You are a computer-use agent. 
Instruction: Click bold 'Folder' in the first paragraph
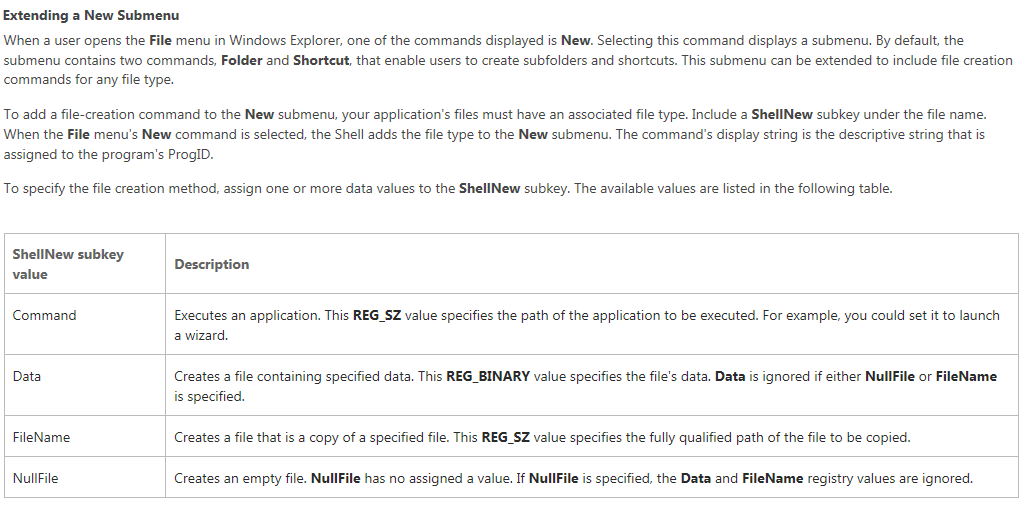pos(242,60)
